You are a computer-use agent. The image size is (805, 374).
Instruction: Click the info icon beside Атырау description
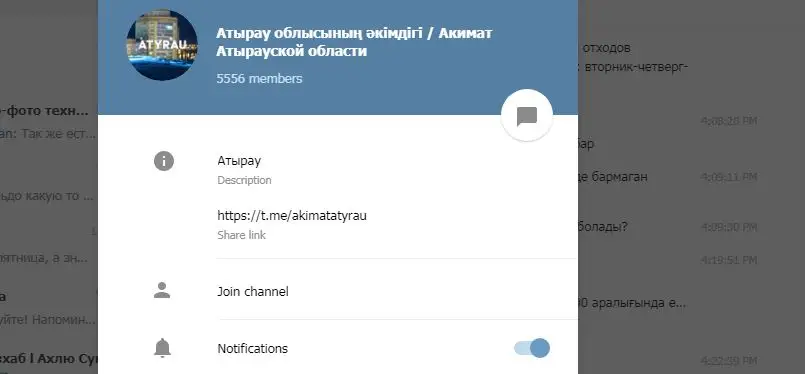coord(164,161)
